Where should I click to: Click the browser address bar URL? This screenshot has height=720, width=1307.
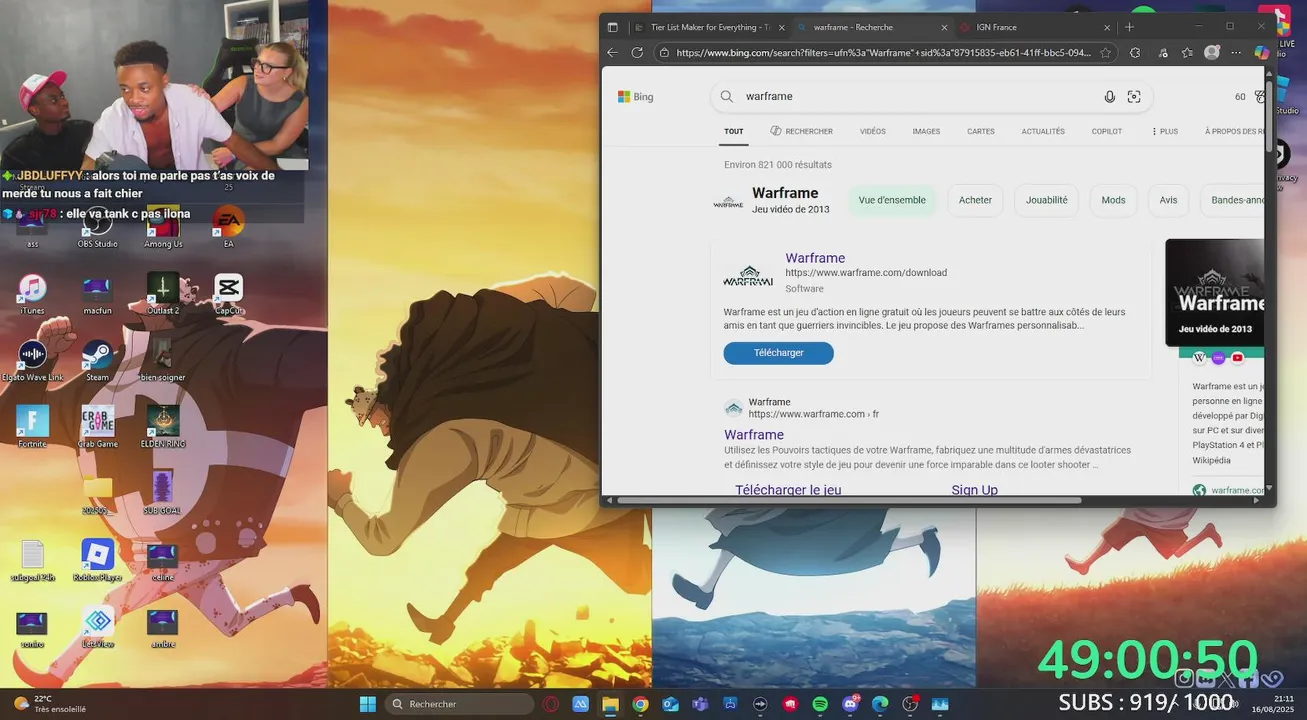883,53
